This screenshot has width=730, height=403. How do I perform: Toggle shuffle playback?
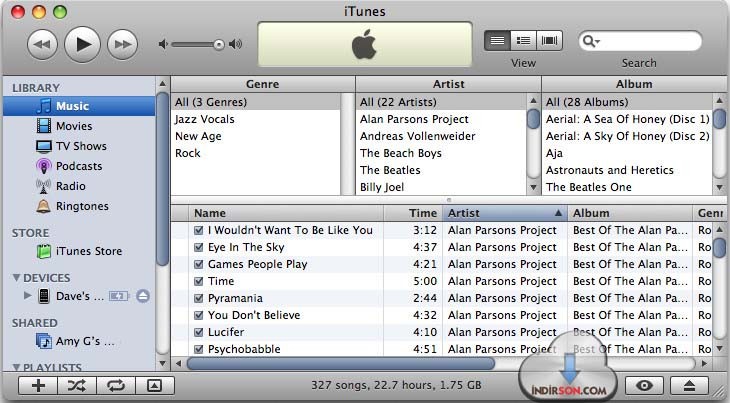click(x=77, y=385)
